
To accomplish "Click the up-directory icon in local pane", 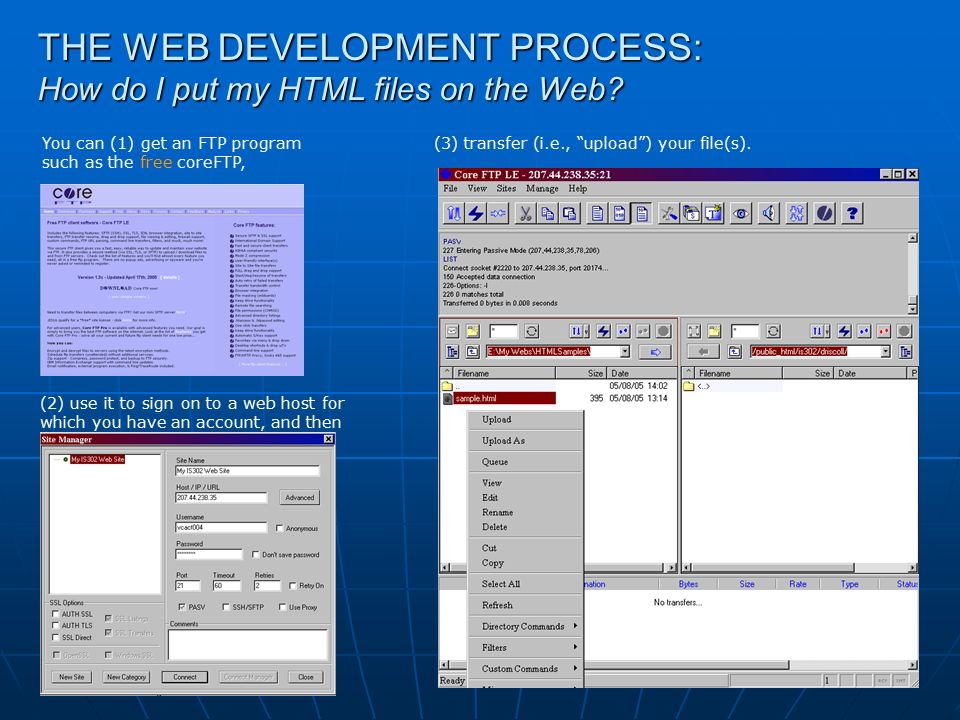I will coord(473,351).
